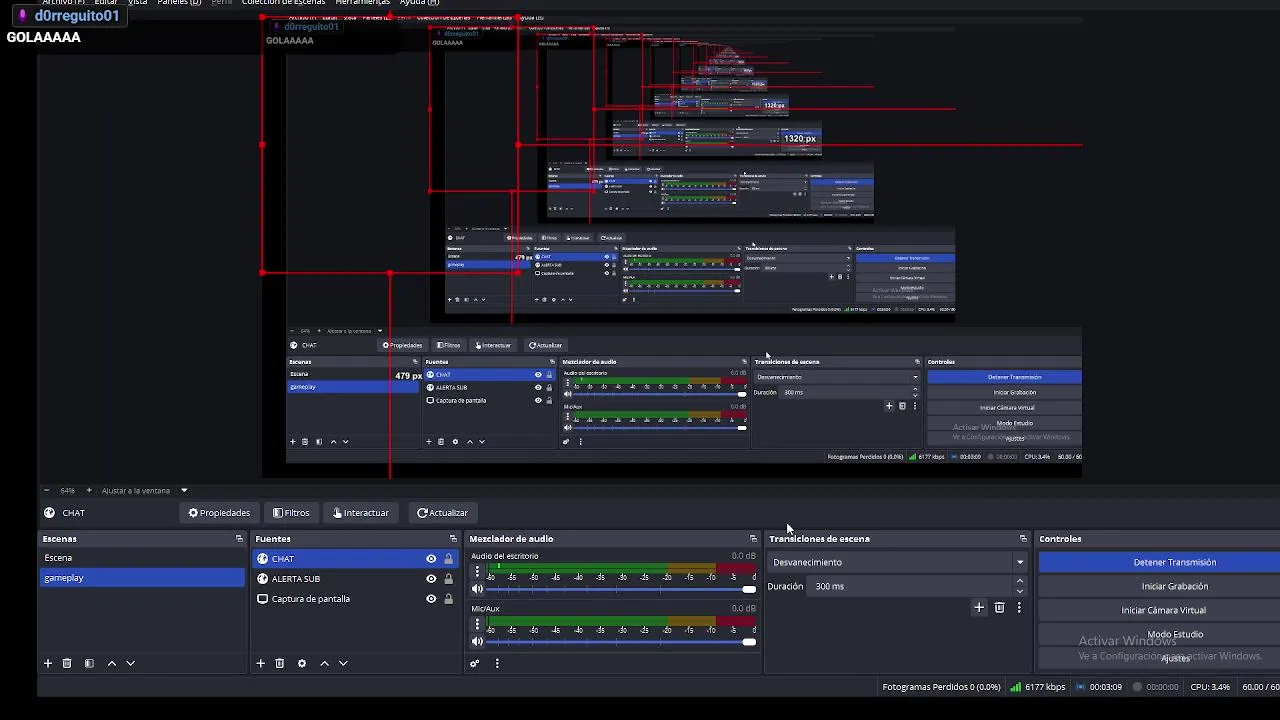Add a new scene with plus icon in Escenas

[47, 663]
